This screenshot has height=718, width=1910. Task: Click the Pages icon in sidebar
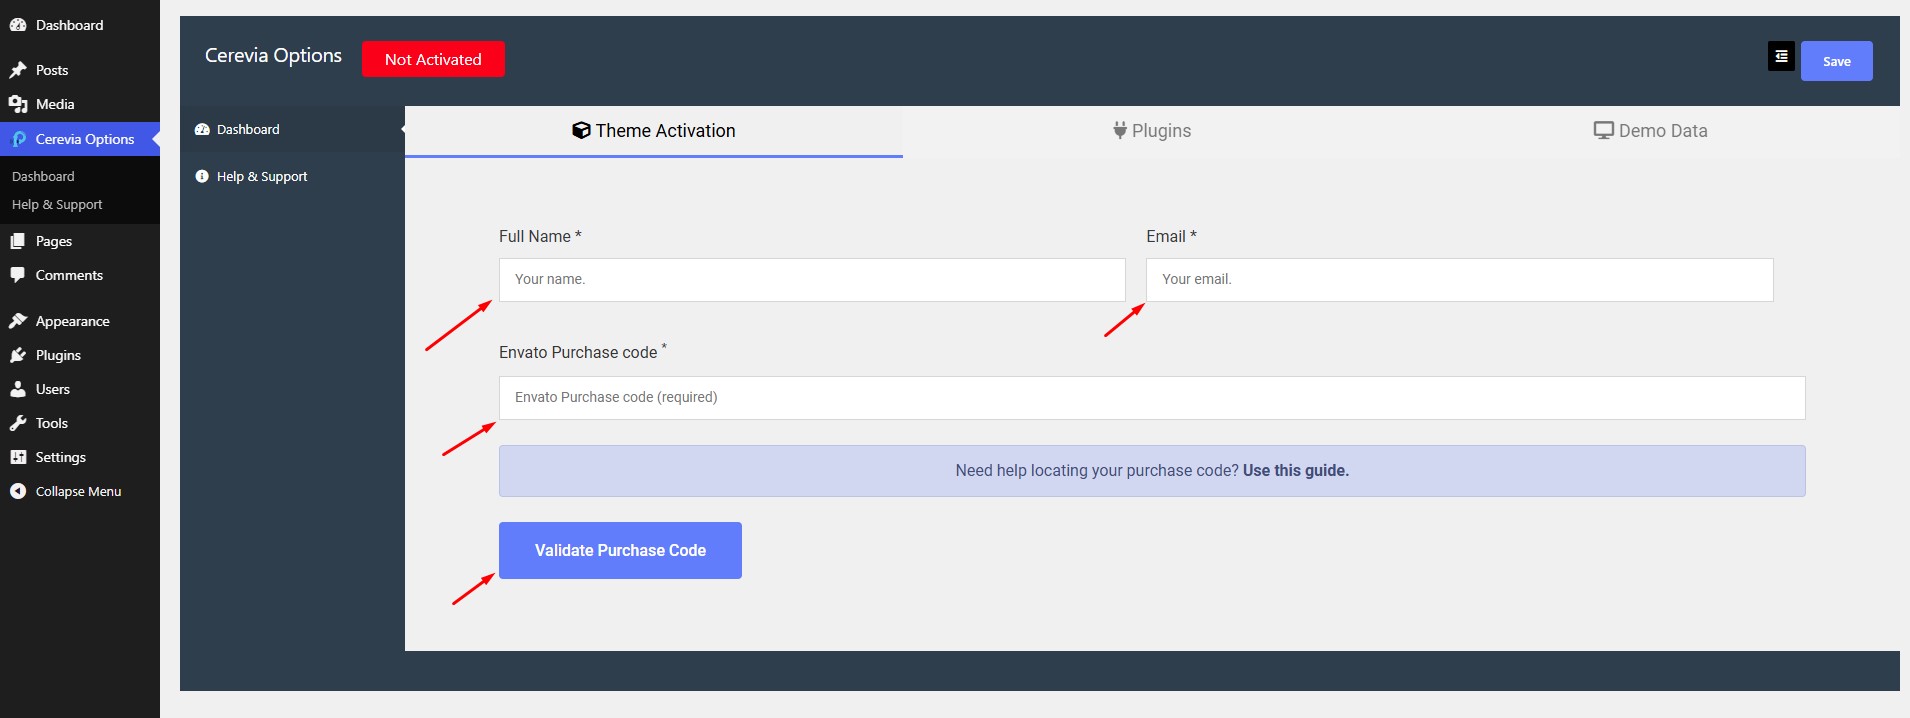click(x=18, y=241)
